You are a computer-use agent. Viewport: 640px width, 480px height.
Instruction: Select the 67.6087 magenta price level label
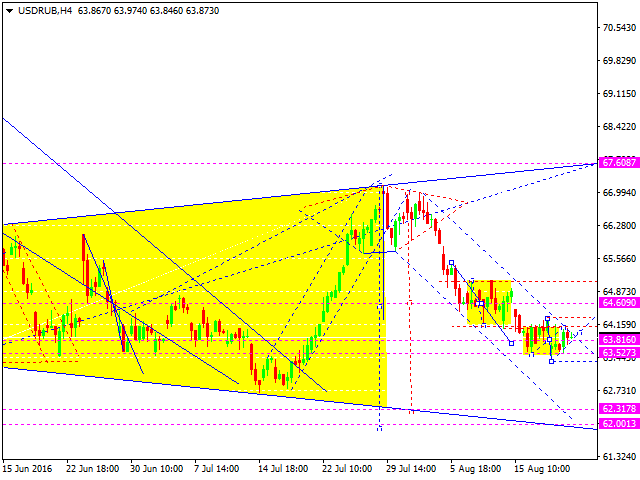[619, 163]
